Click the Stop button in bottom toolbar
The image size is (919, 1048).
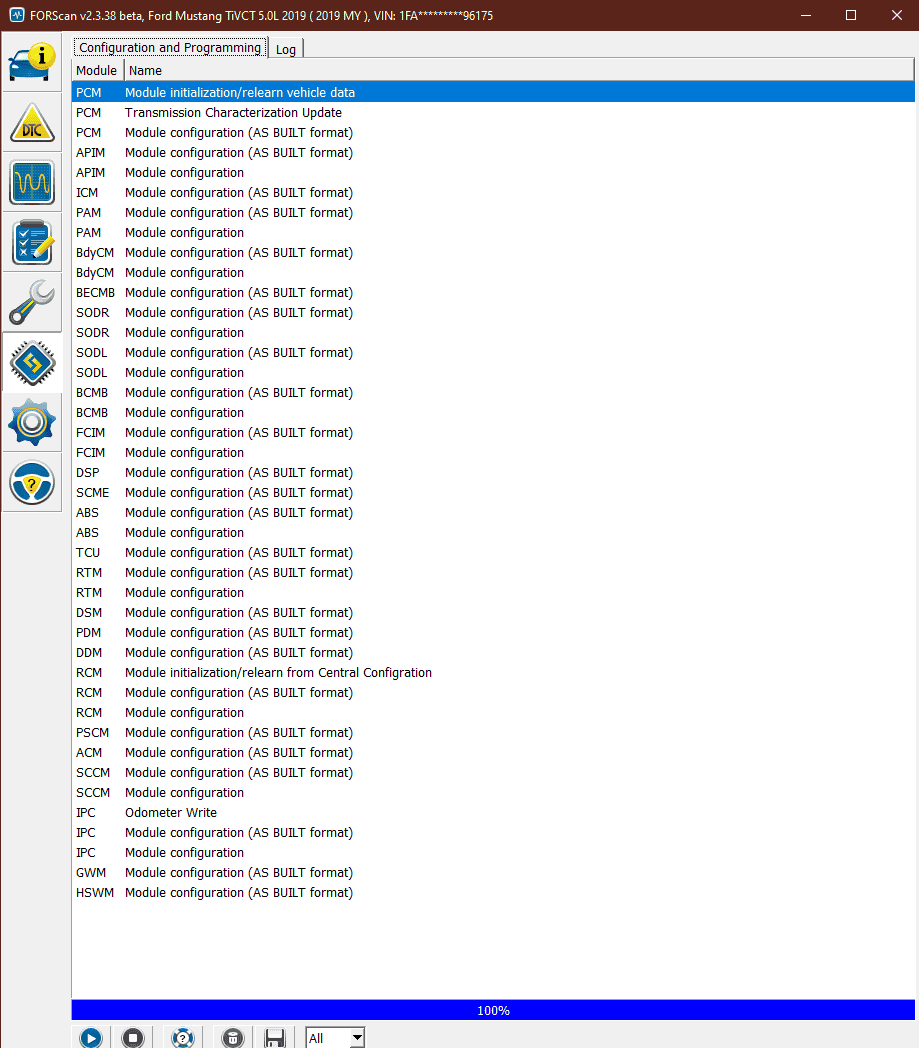132,1037
